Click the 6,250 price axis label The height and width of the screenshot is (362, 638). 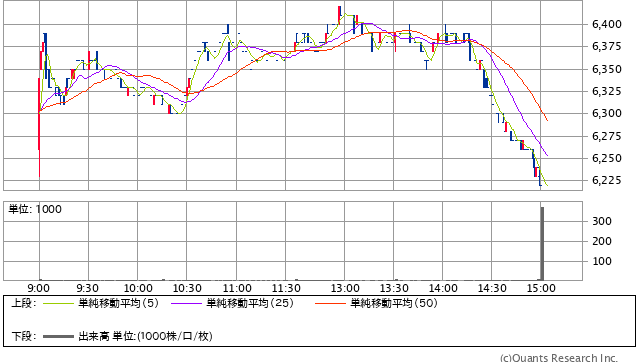coord(607,158)
